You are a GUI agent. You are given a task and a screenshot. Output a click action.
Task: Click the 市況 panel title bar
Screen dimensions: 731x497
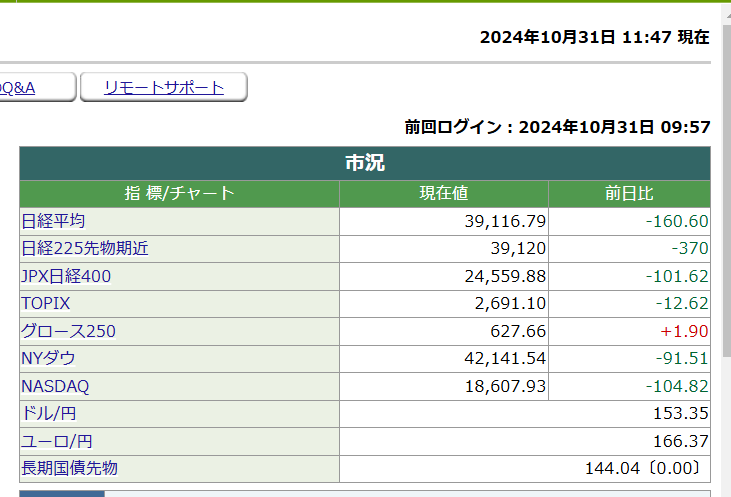(x=364, y=163)
